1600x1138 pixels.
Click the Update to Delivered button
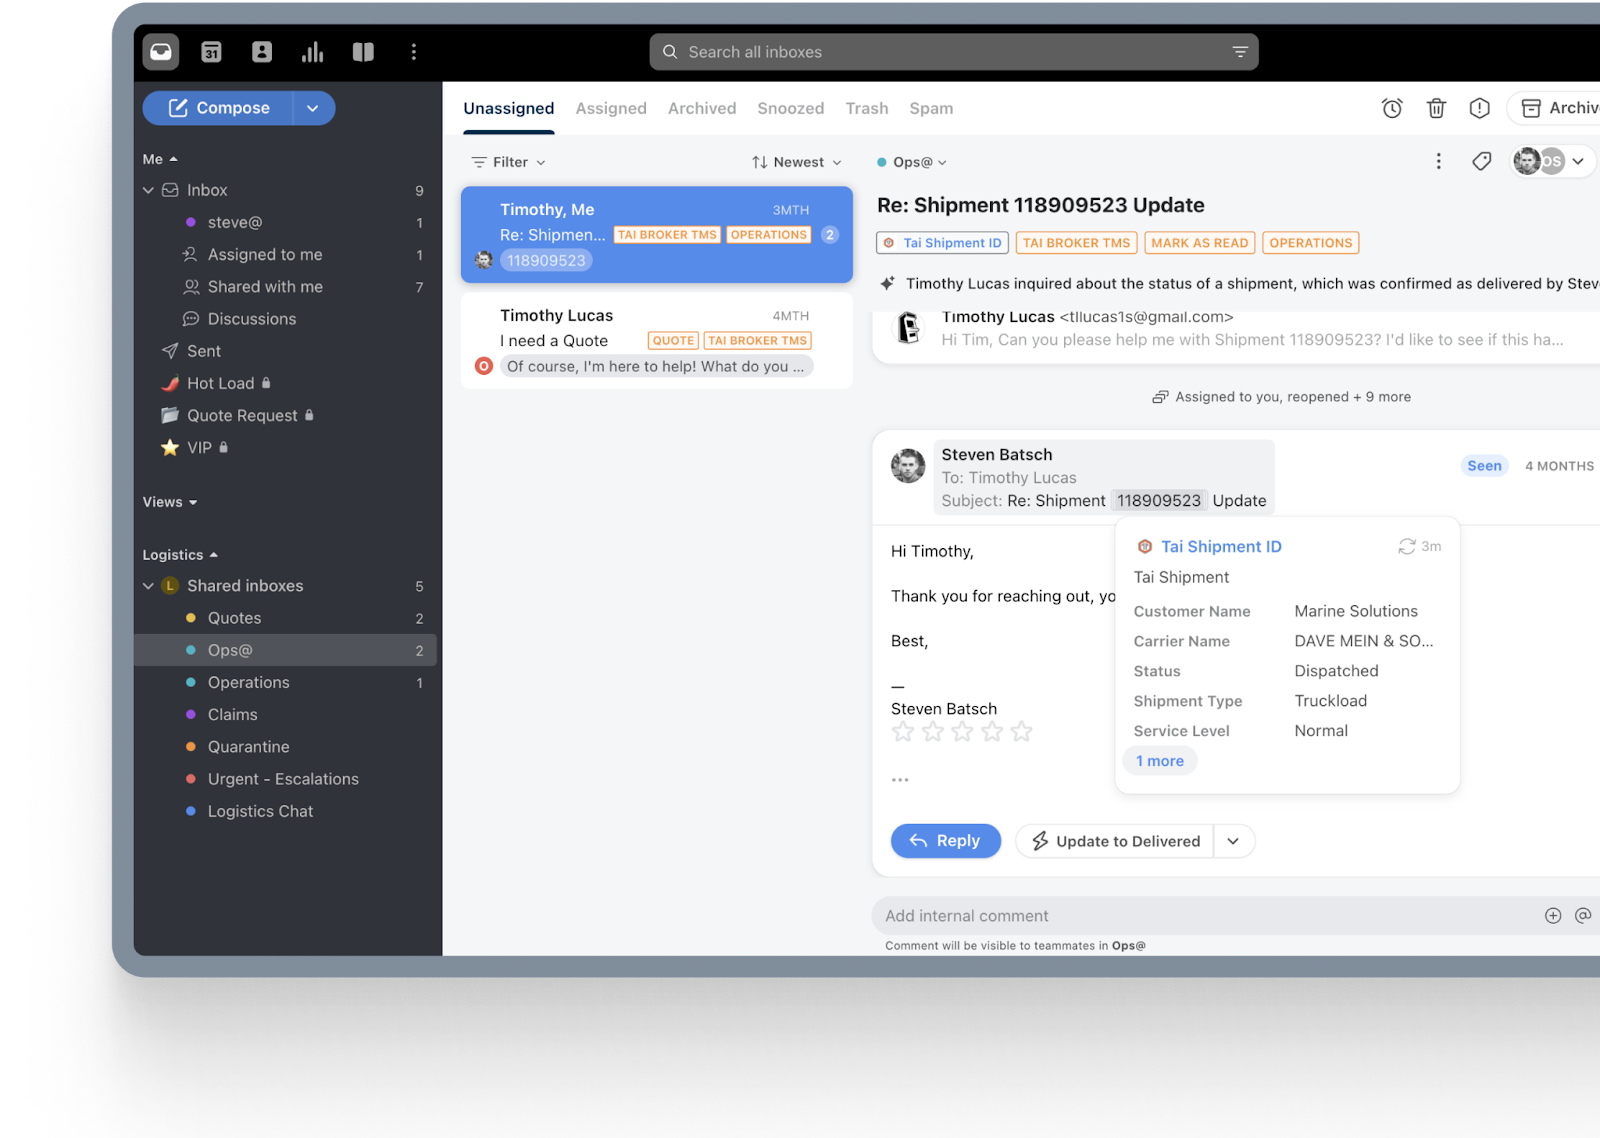(x=1115, y=841)
